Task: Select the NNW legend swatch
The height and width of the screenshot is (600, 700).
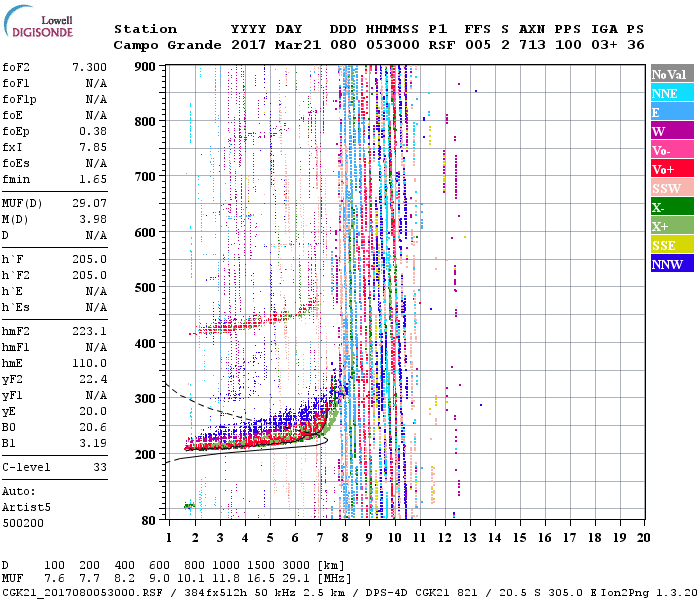Action: click(672, 263)
